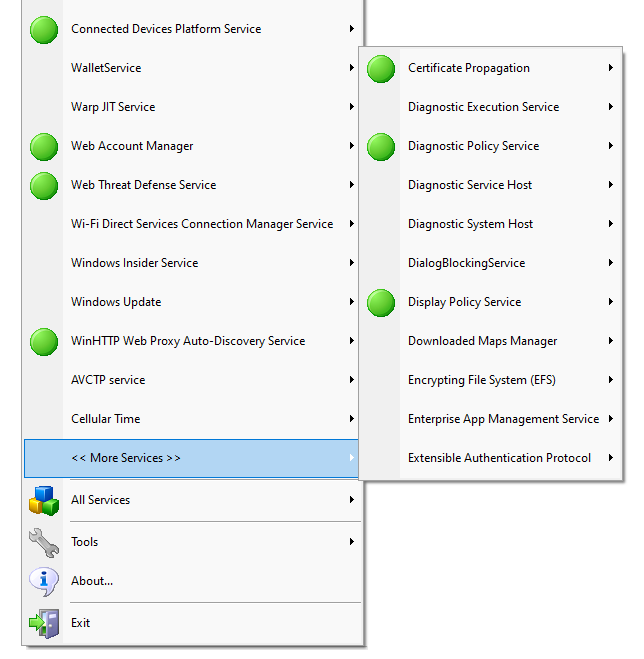Open the About... dialog
The height and width of the screenshot is (659, 644).
pos(193,581)
